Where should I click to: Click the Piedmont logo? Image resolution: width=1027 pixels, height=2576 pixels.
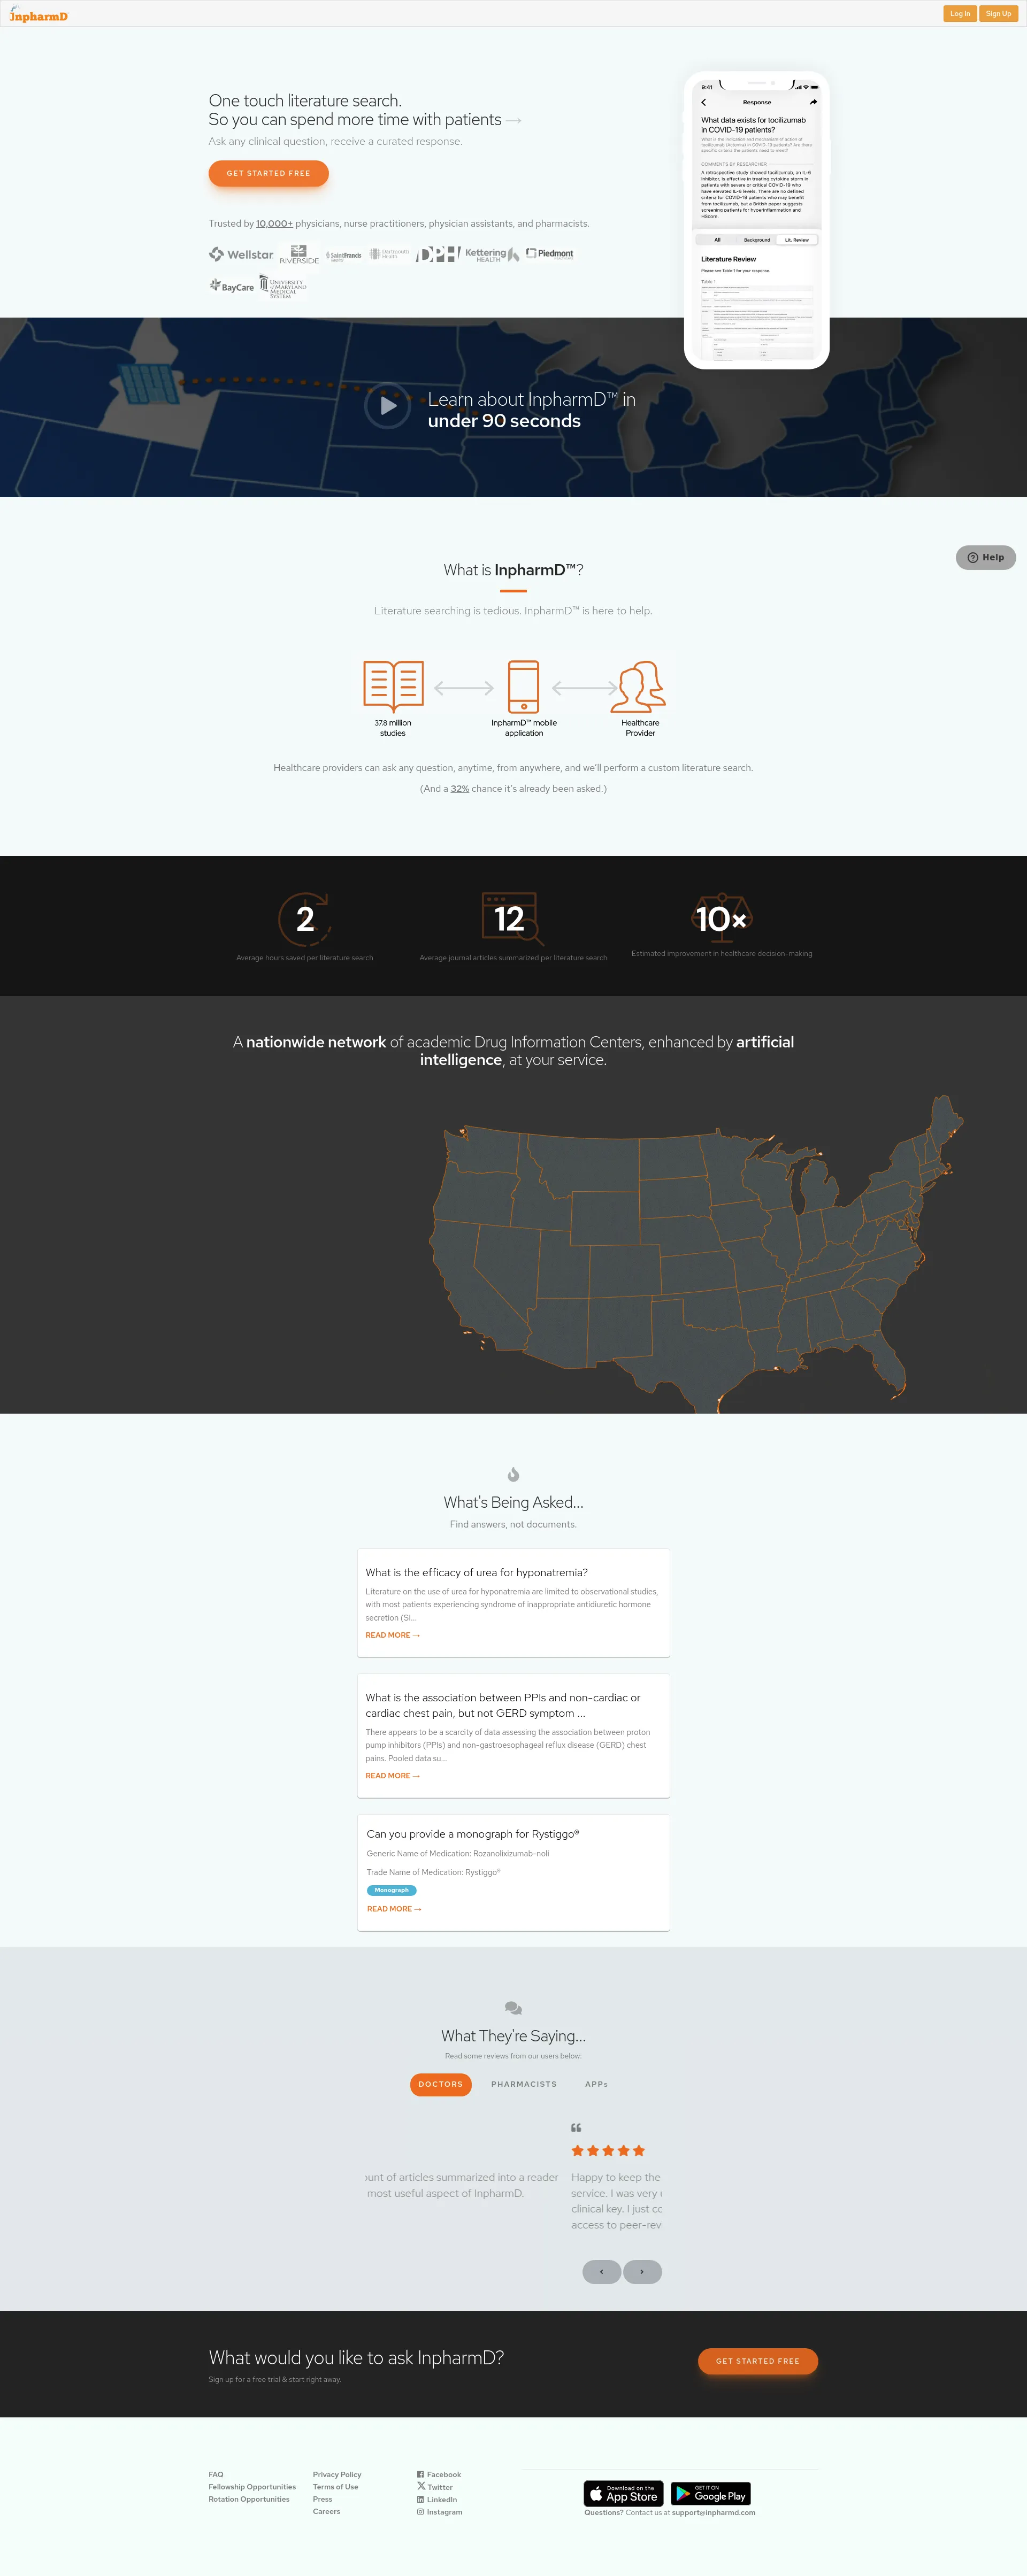pyautogui.click(x=550, y=254)
